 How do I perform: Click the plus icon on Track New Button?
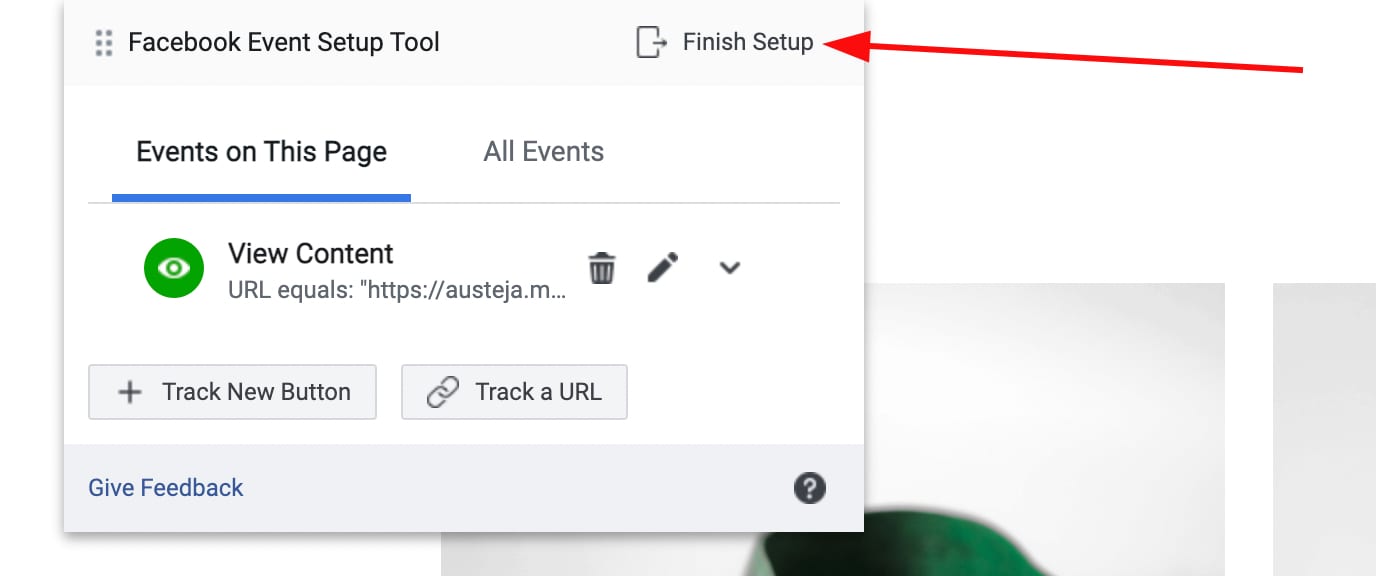click(129, 392)
